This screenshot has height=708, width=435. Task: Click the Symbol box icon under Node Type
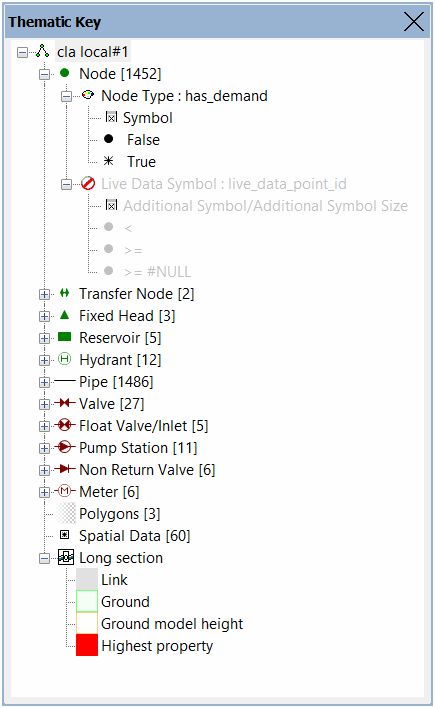click(111, 117)
